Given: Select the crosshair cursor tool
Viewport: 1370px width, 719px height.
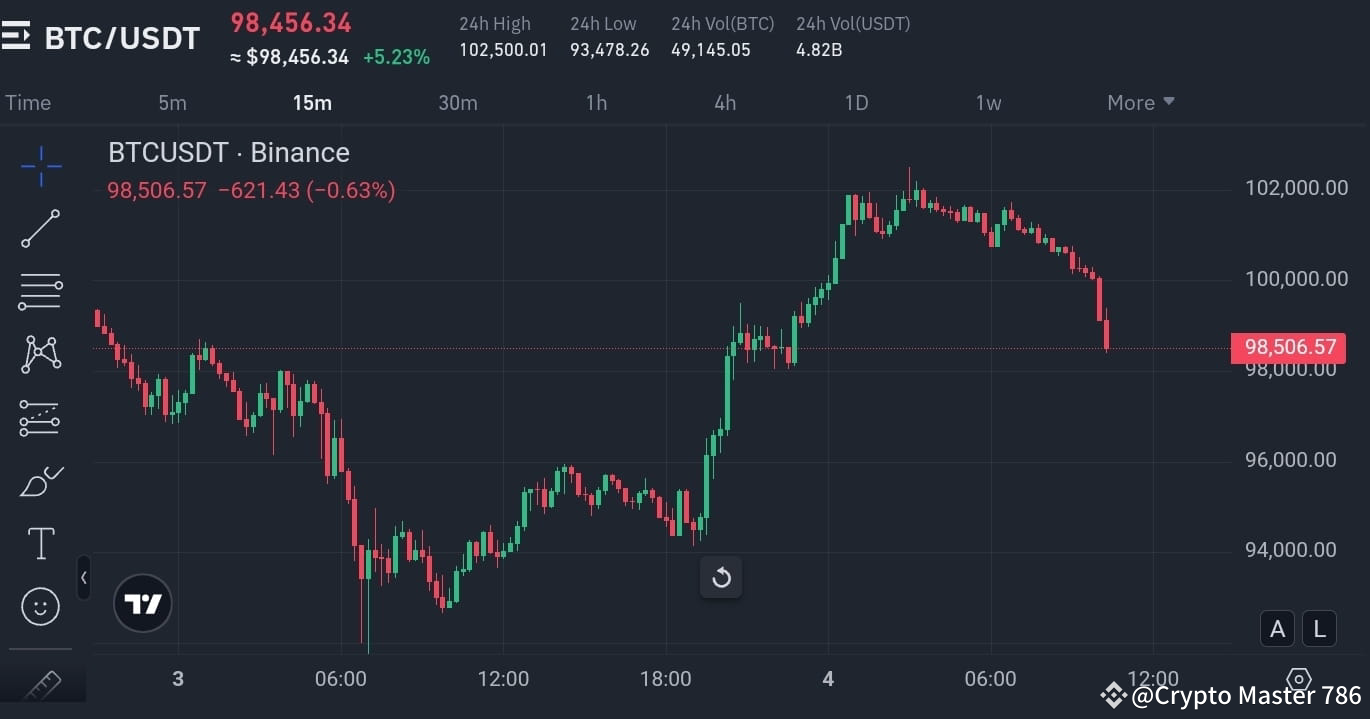Looking at the screenshot, I should [40, 166].
